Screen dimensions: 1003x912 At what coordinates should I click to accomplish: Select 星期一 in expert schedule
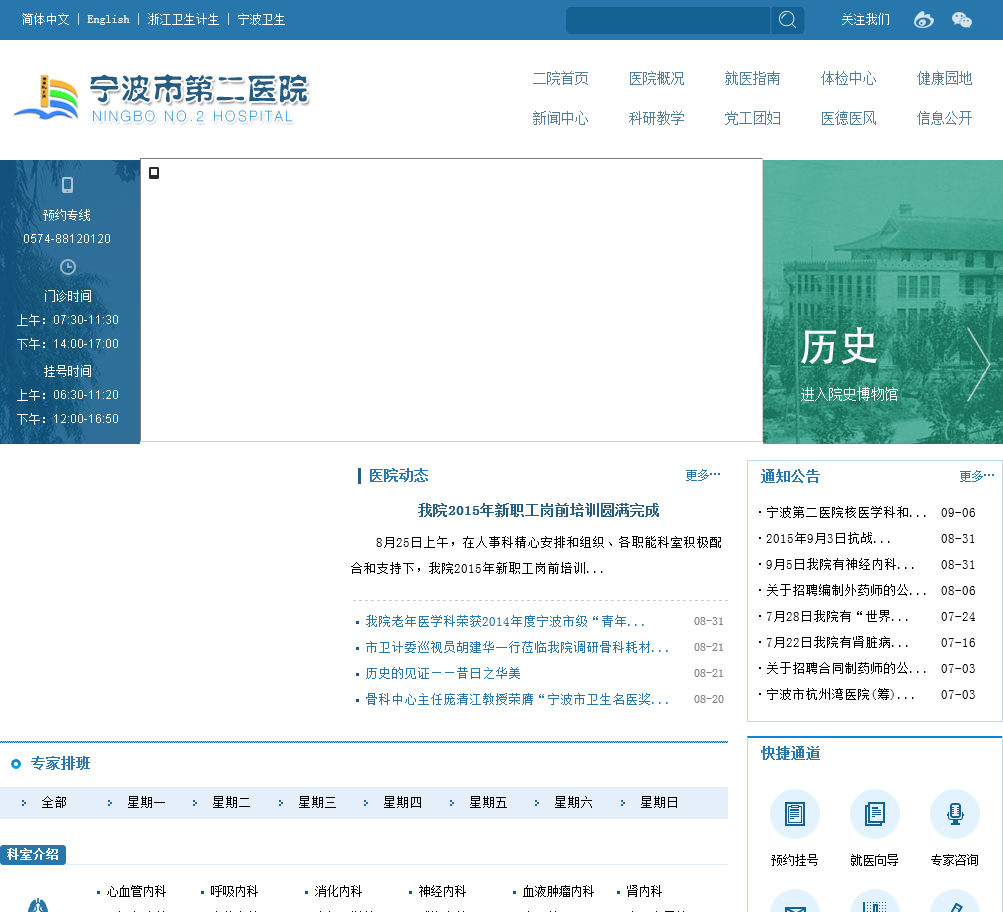pyautogui.click(x=146, y=802)
